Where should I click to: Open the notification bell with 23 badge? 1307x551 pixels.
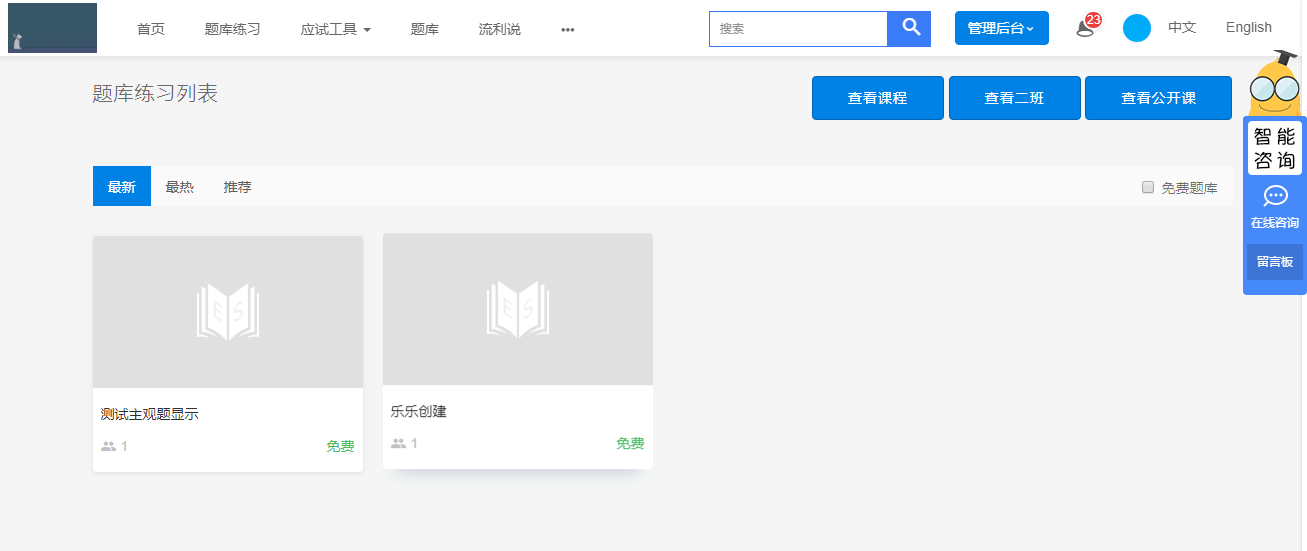tap(1086, 28)
